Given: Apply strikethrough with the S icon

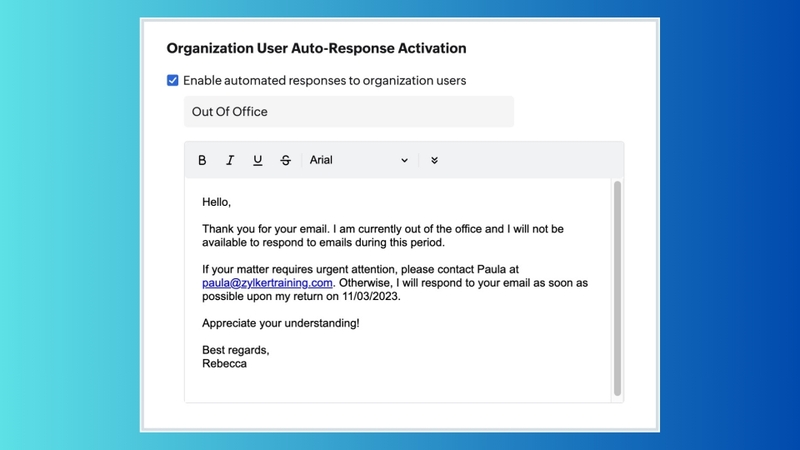Looking at the screenshot, I should click(x=285, y=160).
